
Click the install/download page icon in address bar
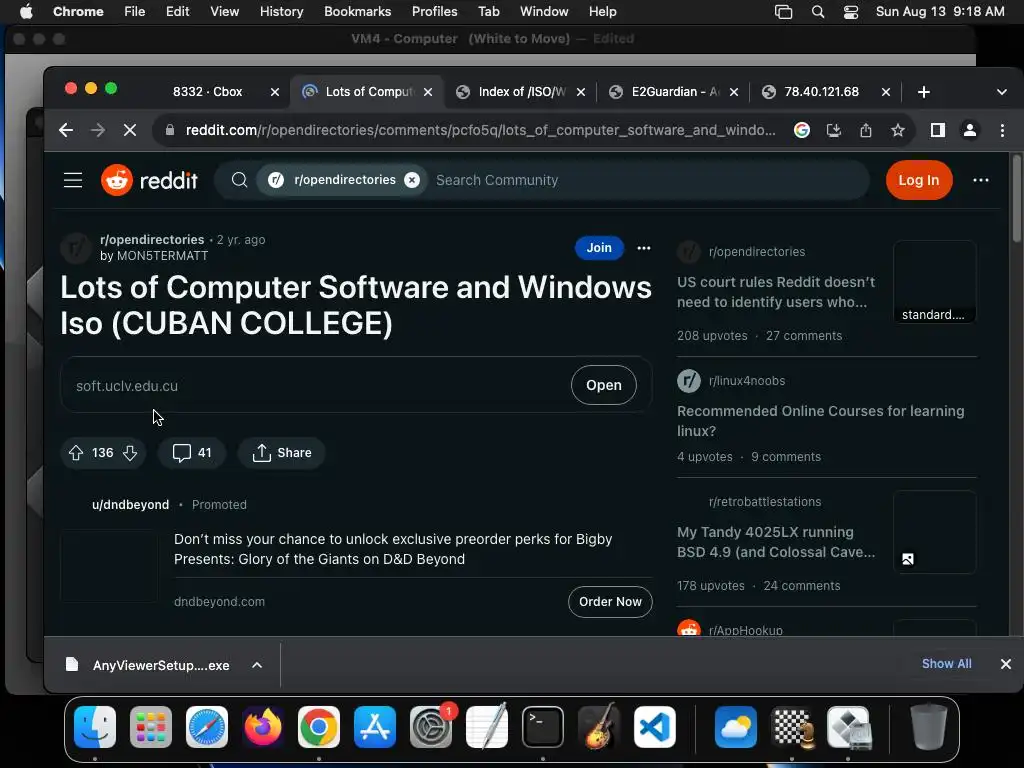834,130
